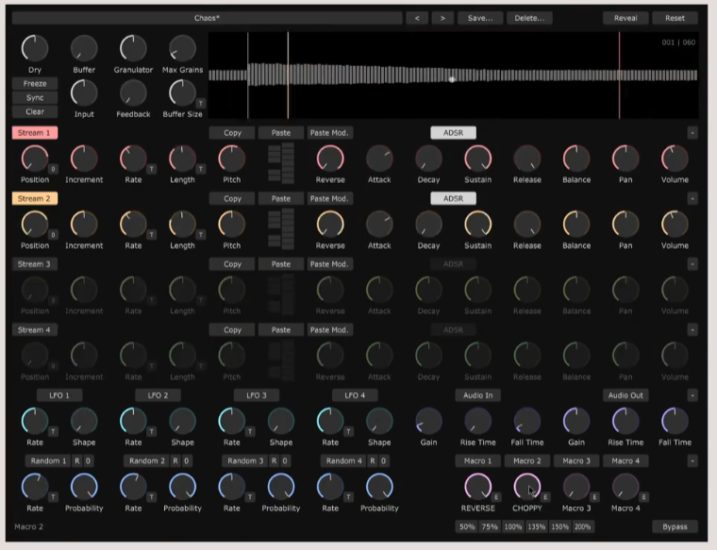Click the Random 3 Rate knob
The image size is (717, 550).
pos(232,487)
